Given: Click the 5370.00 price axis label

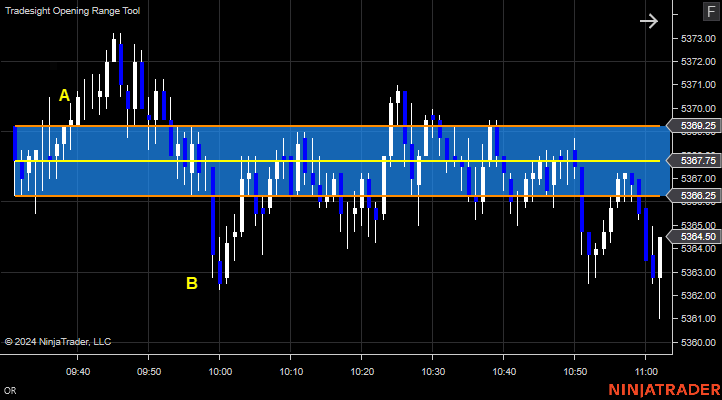Looking at the screenshot, I should point(698,109).
